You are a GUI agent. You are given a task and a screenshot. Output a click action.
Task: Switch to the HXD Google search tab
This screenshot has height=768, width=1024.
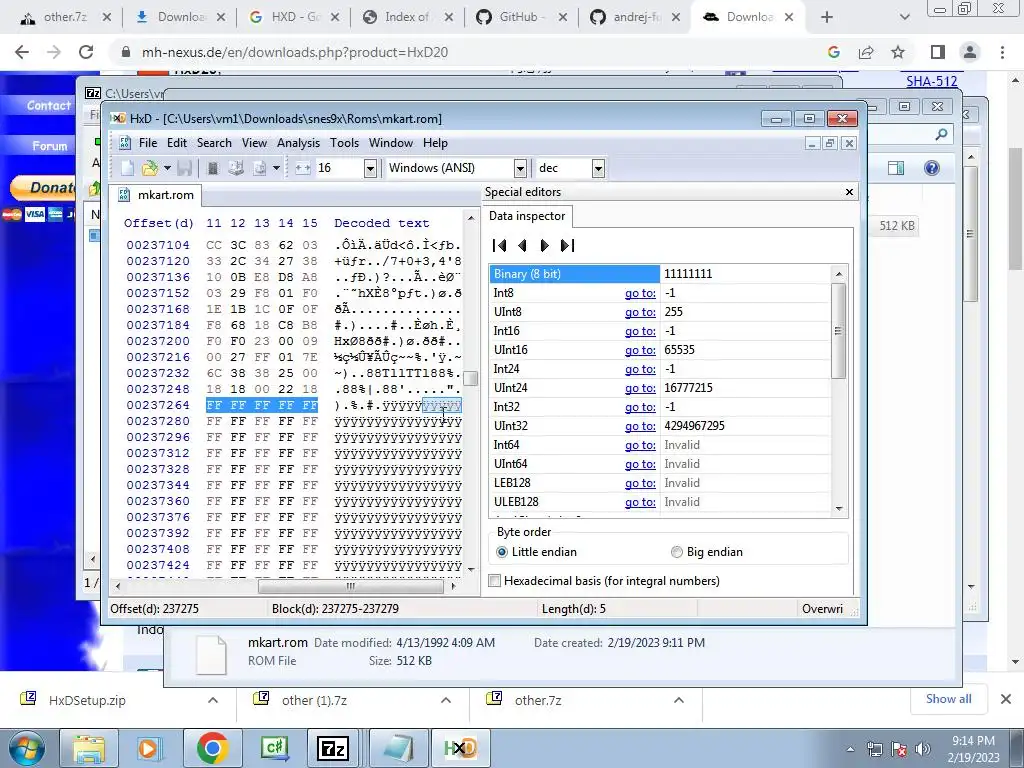point(294,17)
